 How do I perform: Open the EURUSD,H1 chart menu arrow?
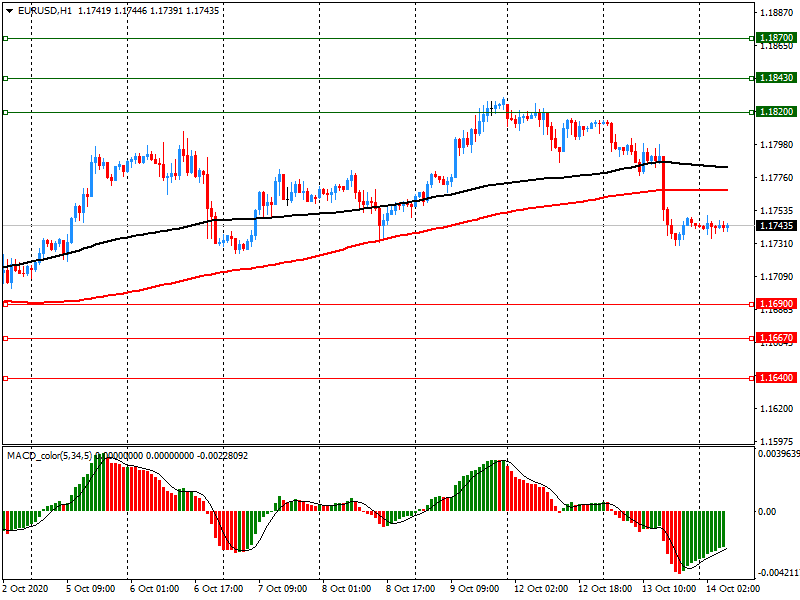[x=9, y=11]
